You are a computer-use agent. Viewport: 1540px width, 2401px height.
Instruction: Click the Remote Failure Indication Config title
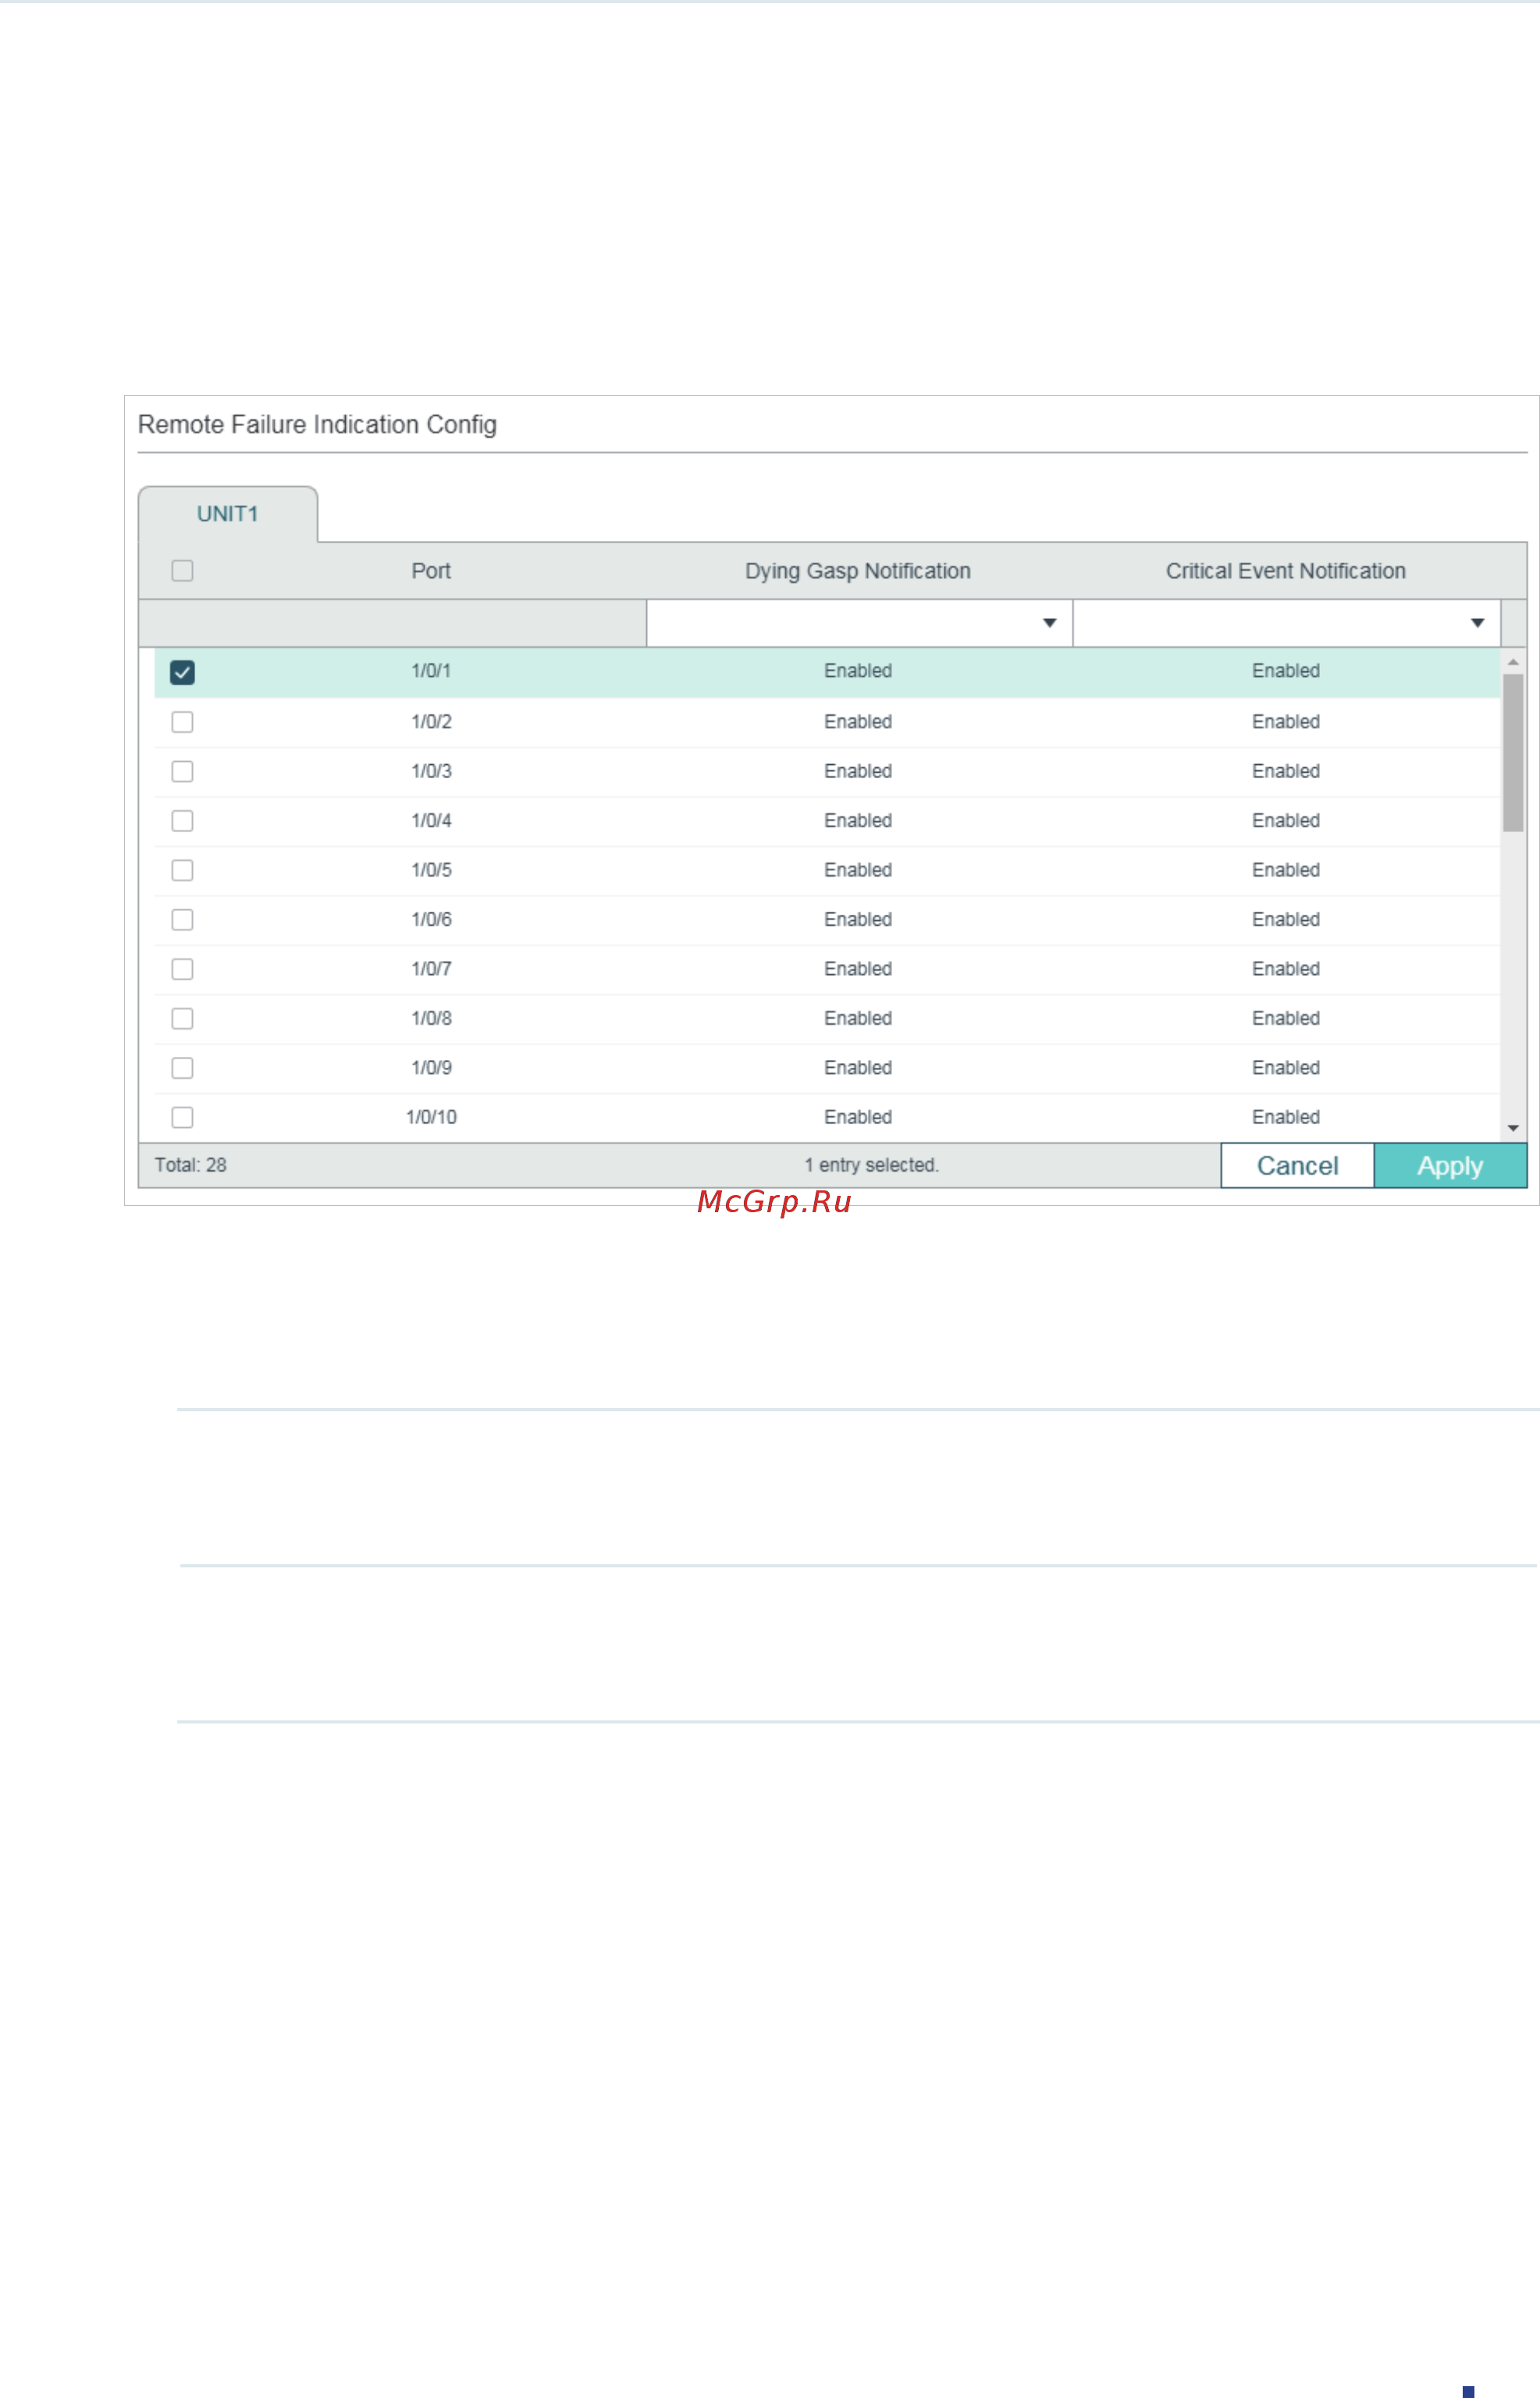(x=317, y=425)
